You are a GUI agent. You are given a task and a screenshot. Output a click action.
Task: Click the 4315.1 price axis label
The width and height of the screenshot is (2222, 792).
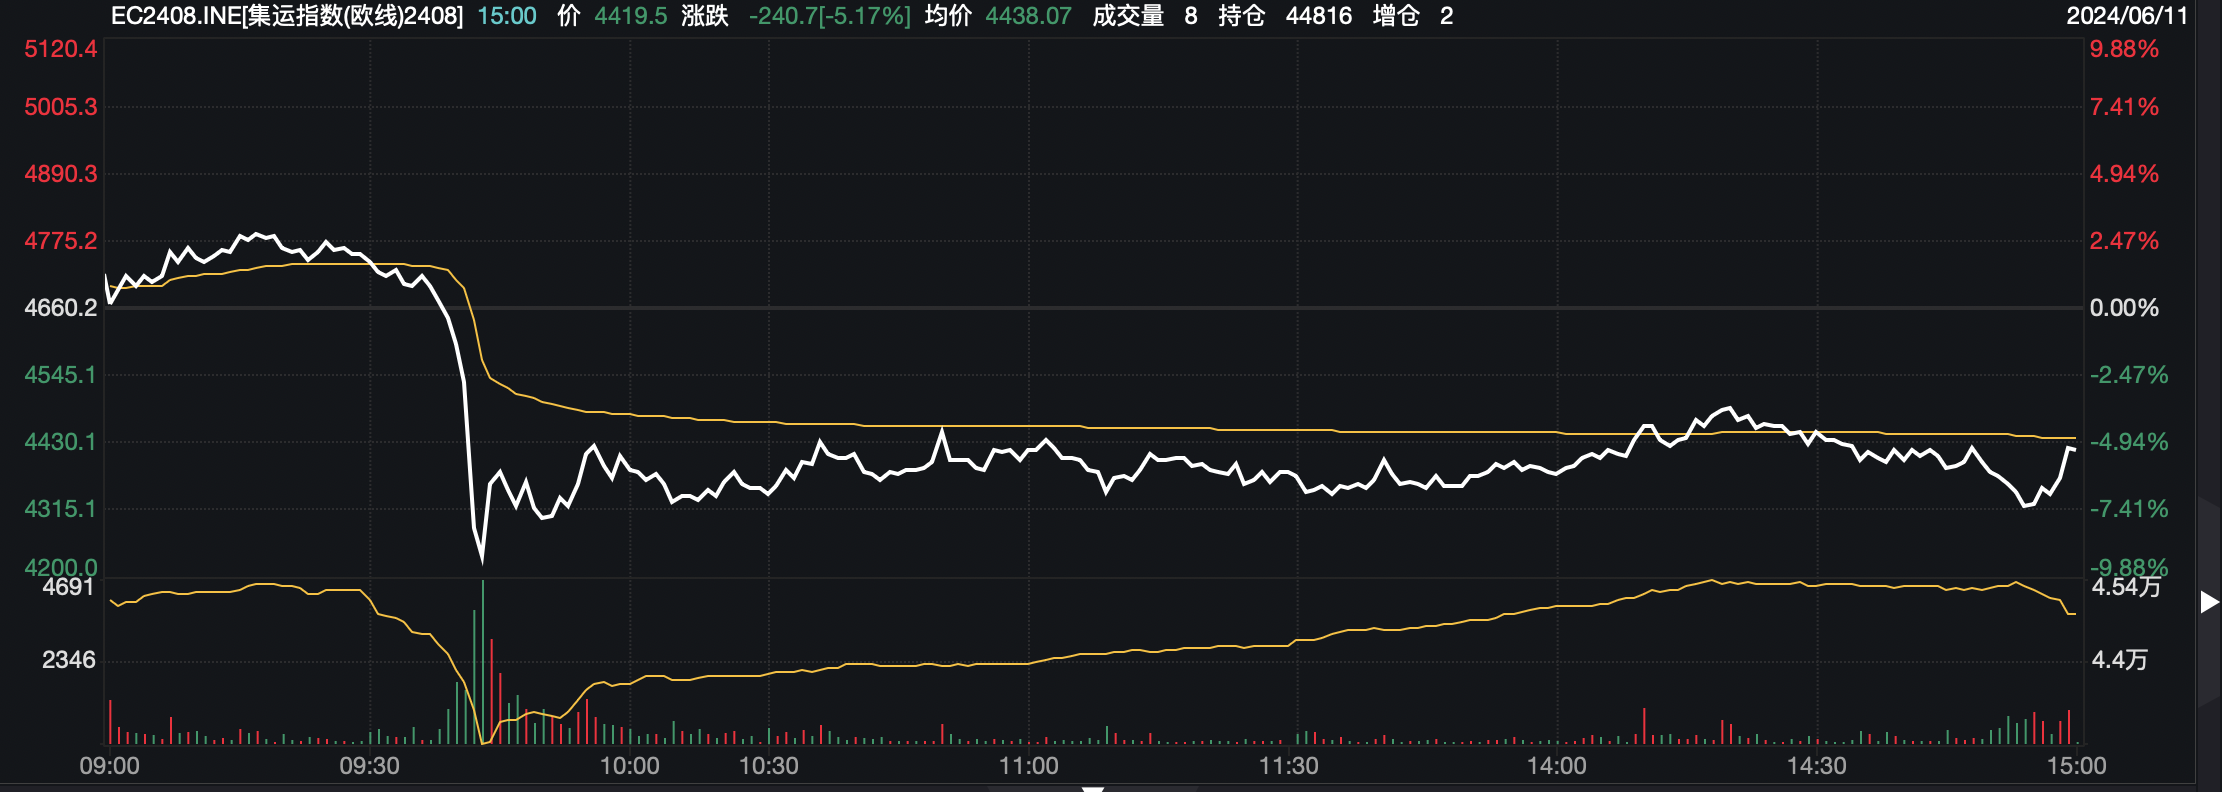click(61, 509)
